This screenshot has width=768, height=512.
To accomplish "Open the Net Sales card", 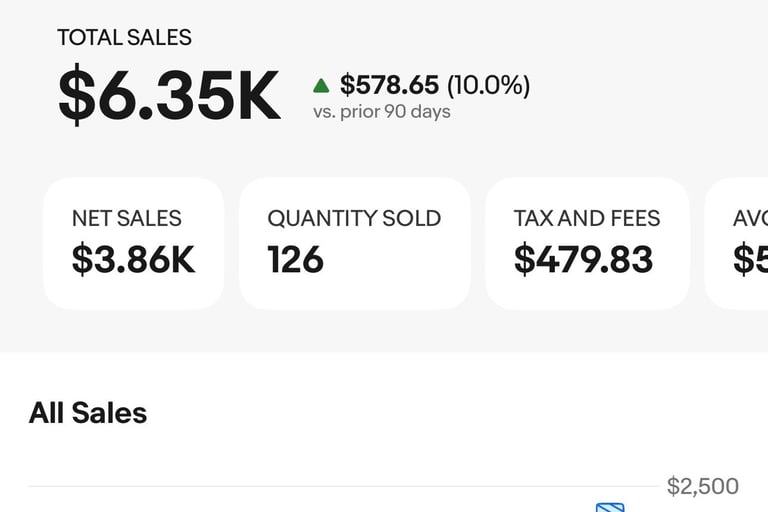I will coord(134,244).
